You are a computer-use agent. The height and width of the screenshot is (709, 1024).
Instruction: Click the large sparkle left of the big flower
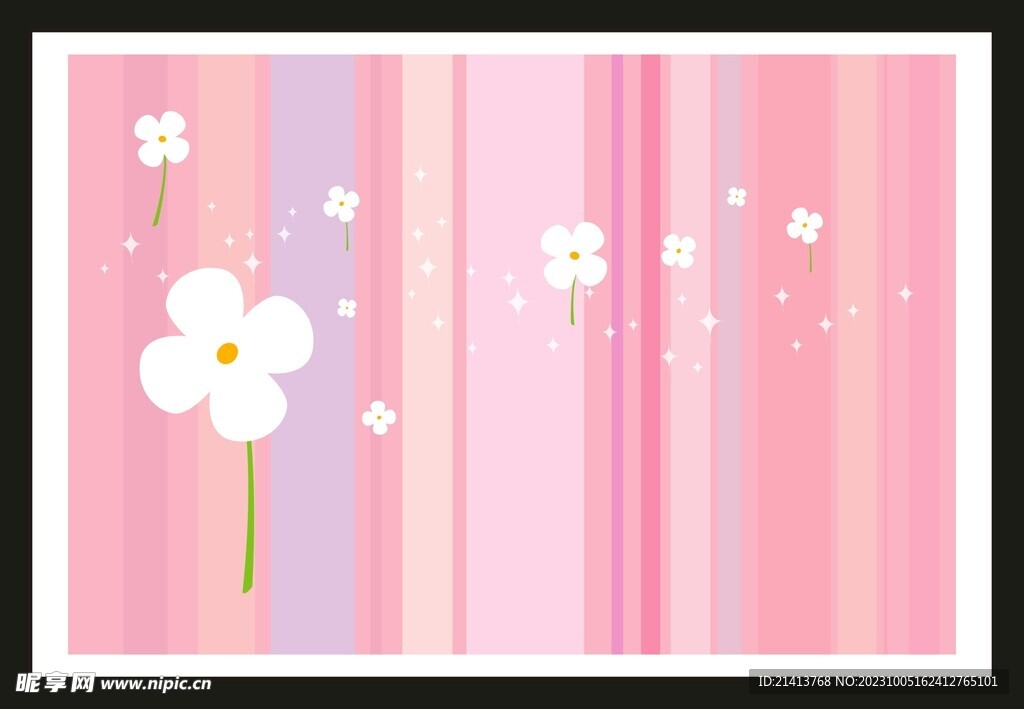131,244
